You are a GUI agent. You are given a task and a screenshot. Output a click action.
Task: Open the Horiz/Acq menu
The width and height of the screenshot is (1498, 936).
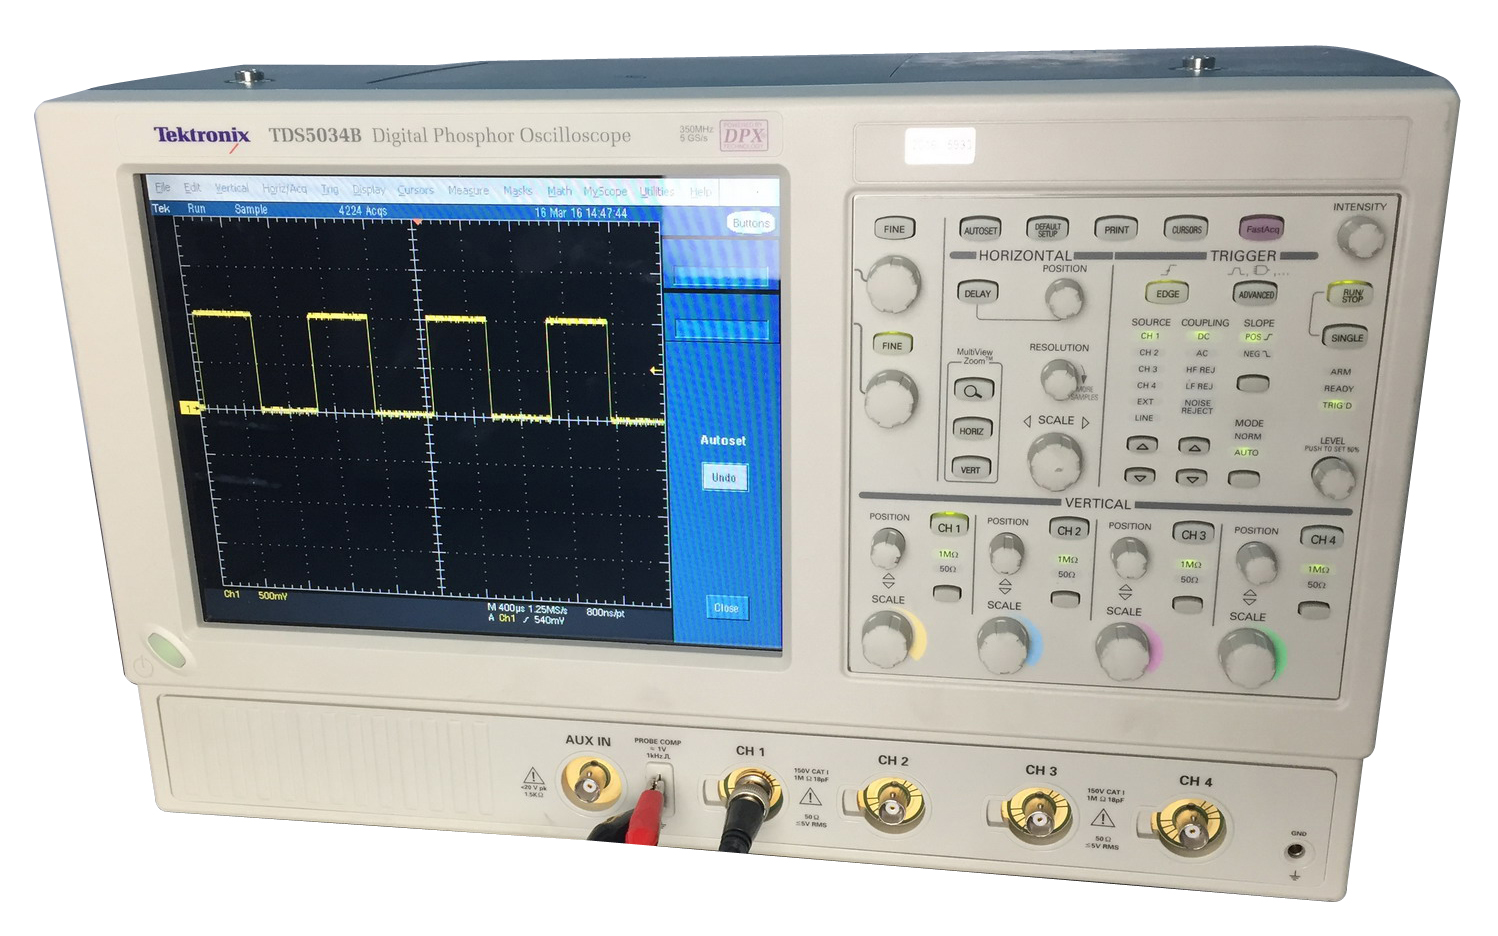(284, 189)
